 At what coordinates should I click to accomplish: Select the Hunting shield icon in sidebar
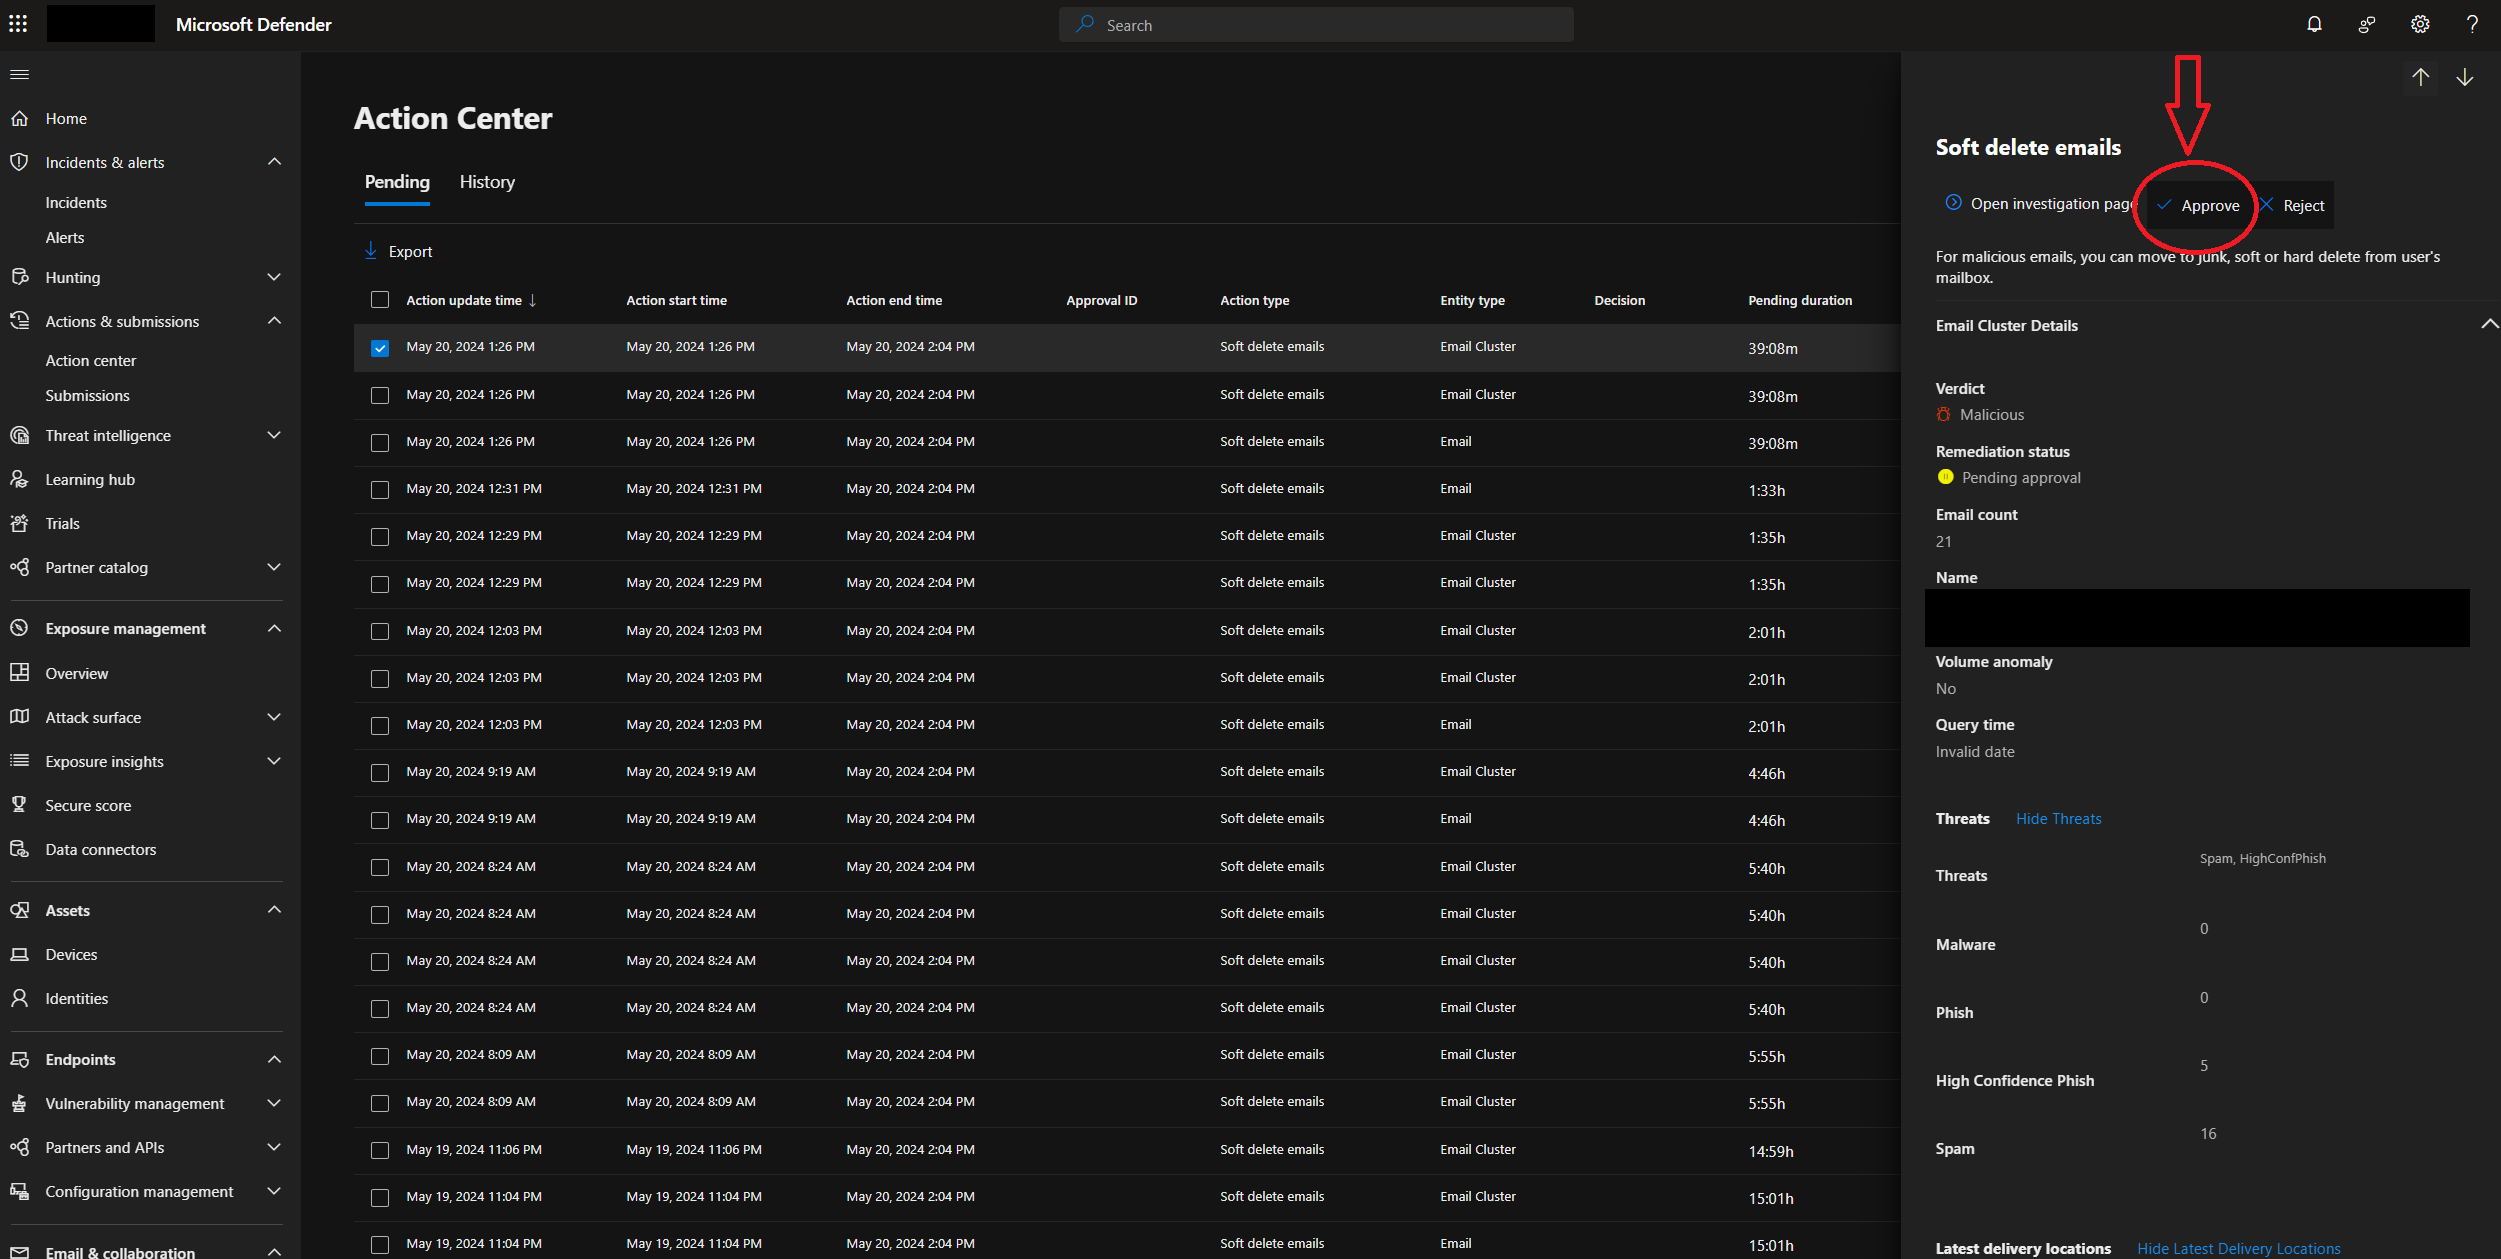pyautogui.click(x=20, y=277)
